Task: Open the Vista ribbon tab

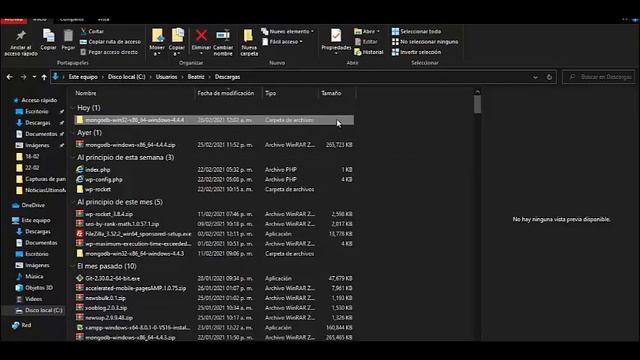Action: pyautogui.click(x=103, y=19)
